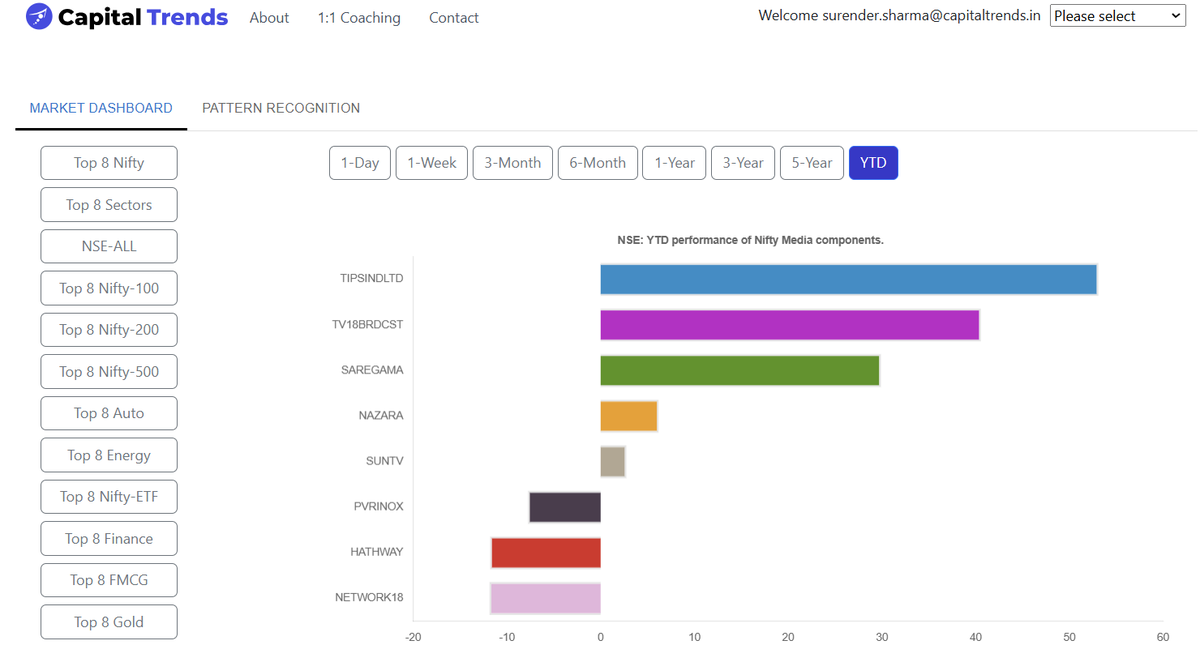Select the 5-Year timeframe

[x=812, y=163]
